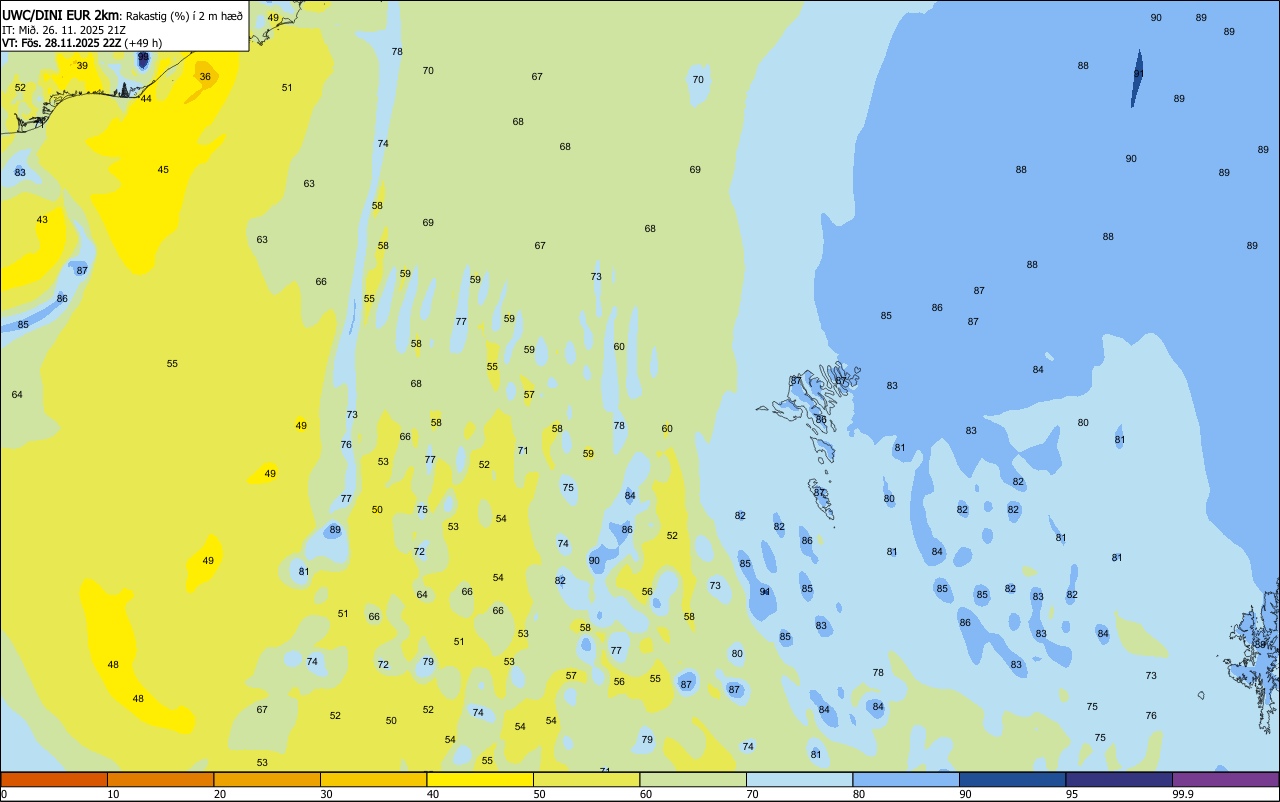Click the 0 label under the color scale

[x=4, y=794]
